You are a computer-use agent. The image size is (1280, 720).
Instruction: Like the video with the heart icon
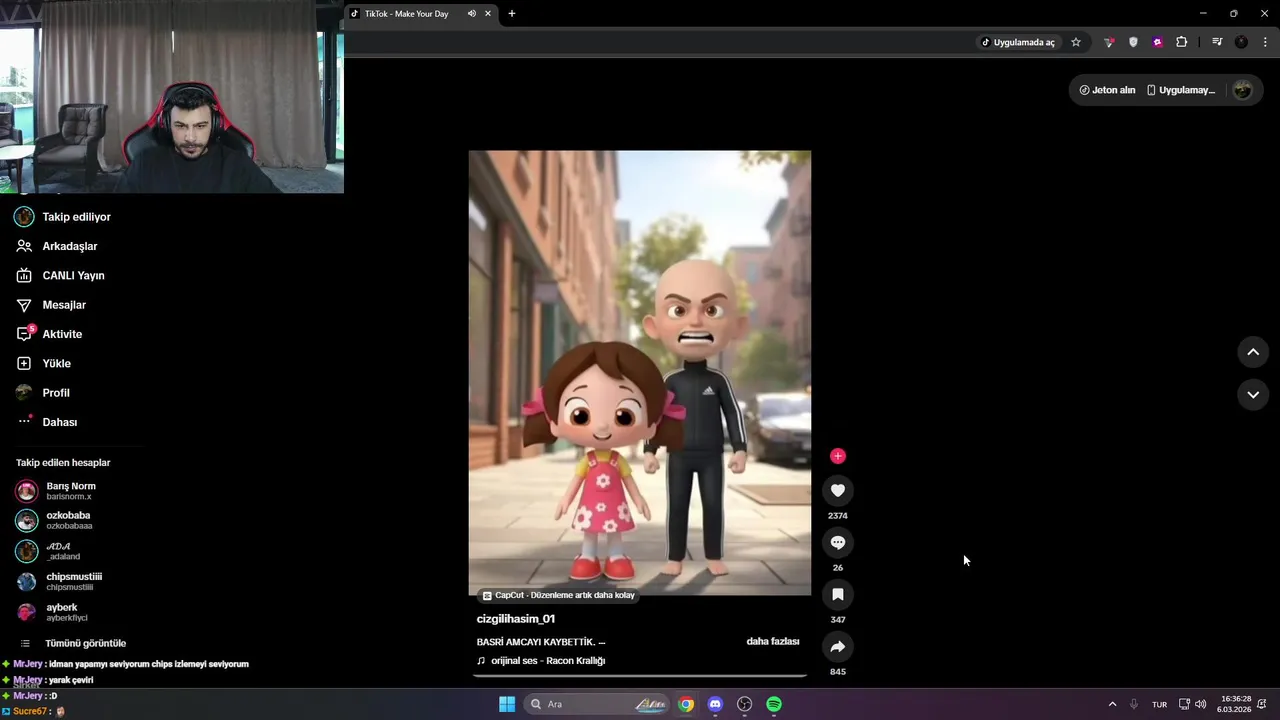pyautogui.click(x=838, y=490)
